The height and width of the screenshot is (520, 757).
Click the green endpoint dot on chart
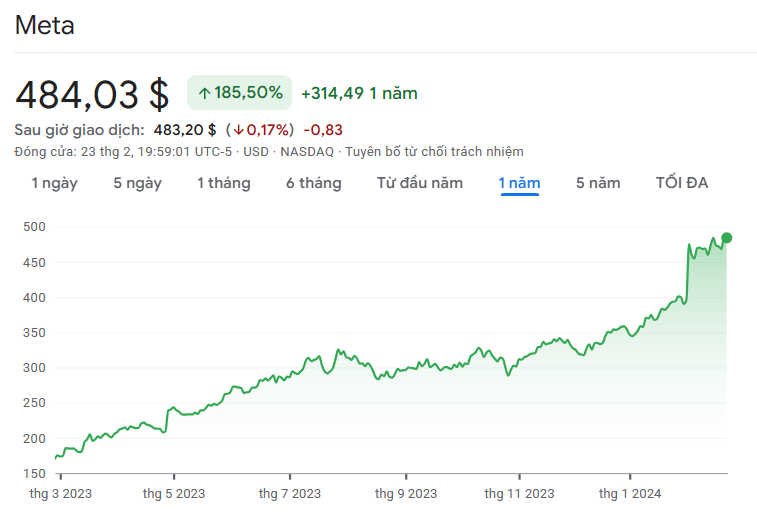(x=726, y=238)
